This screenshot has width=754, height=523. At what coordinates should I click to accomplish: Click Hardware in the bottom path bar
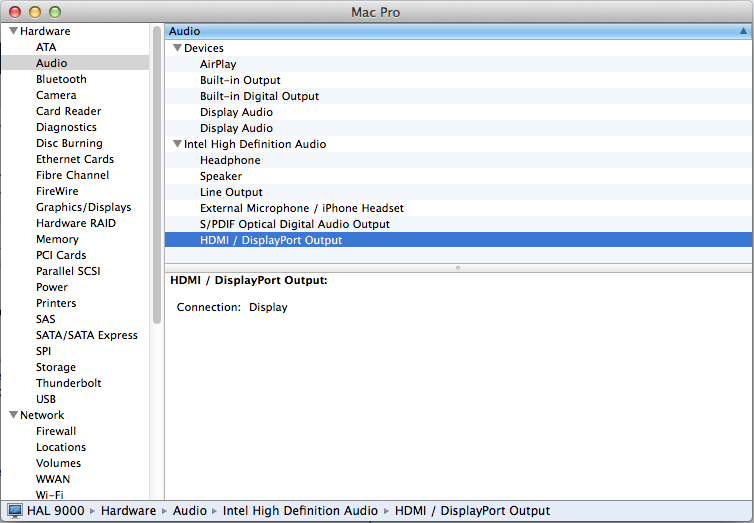[128, 511]
